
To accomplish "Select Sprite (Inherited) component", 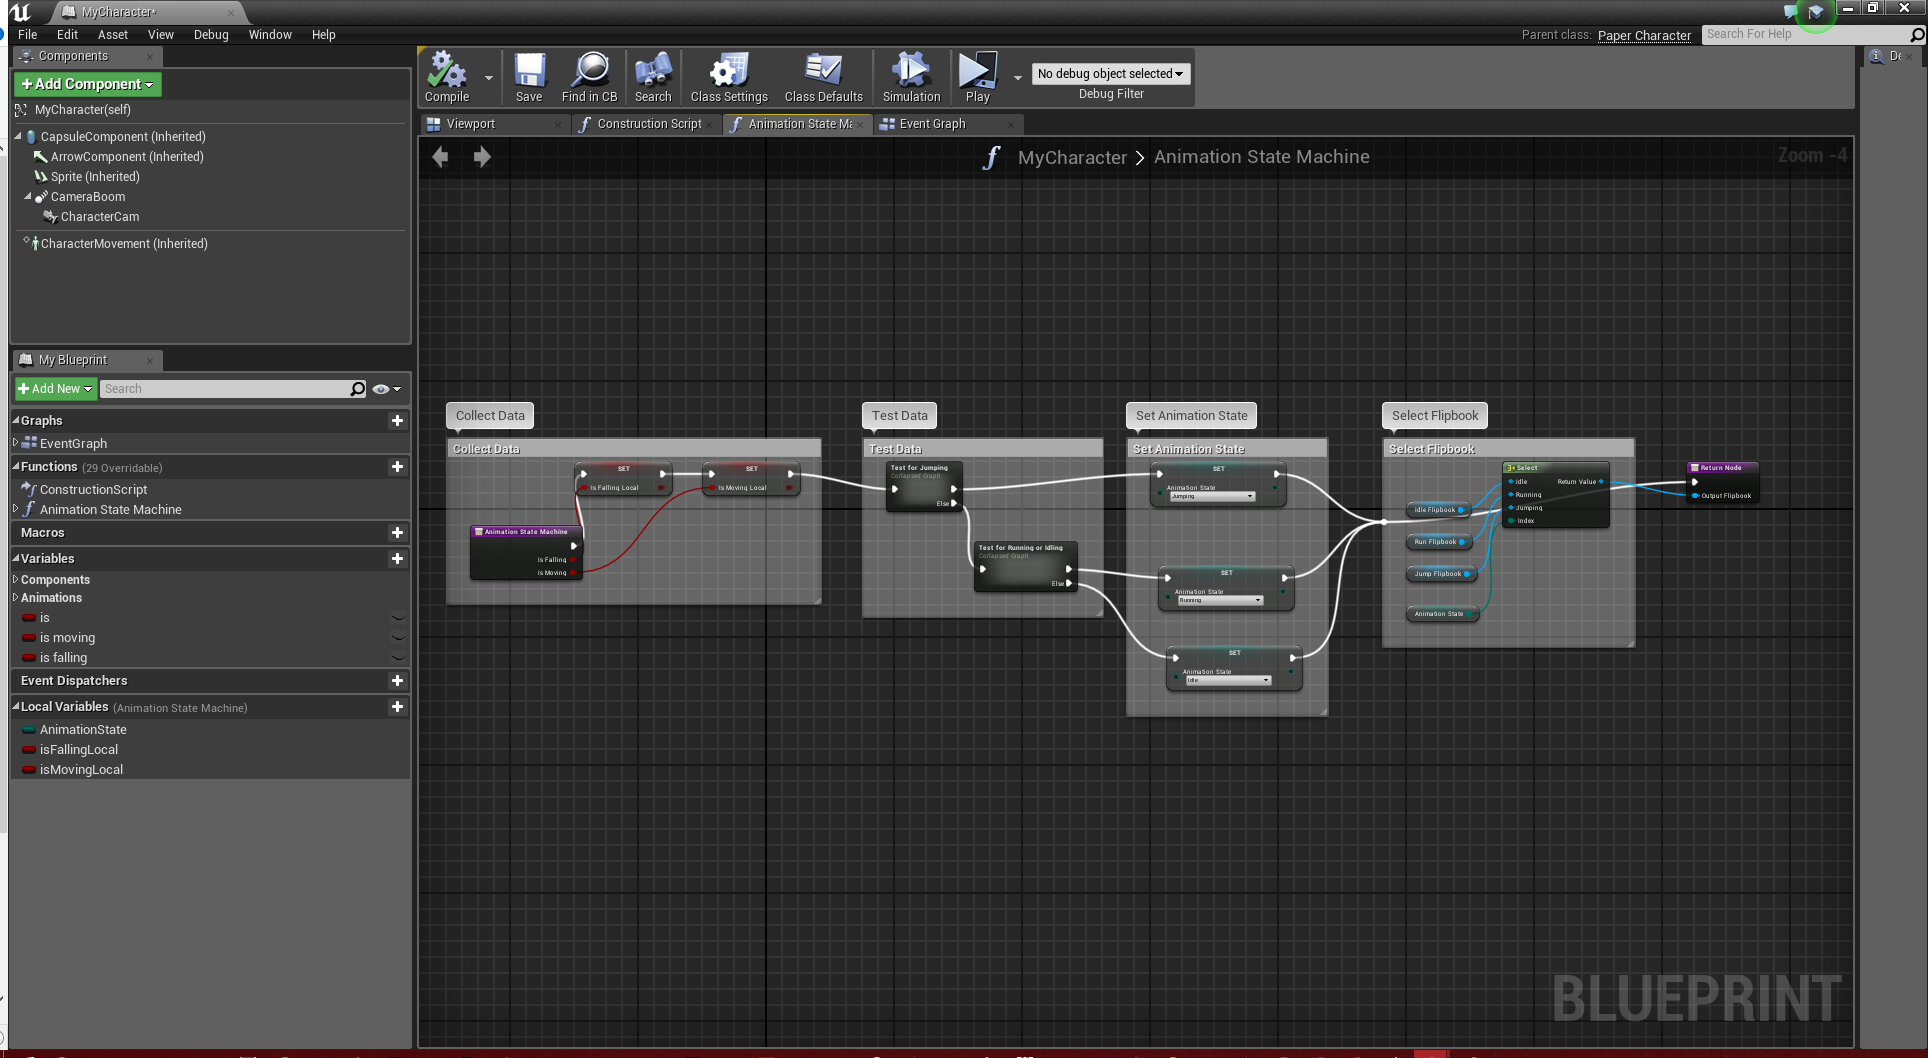I will point(95,176).
